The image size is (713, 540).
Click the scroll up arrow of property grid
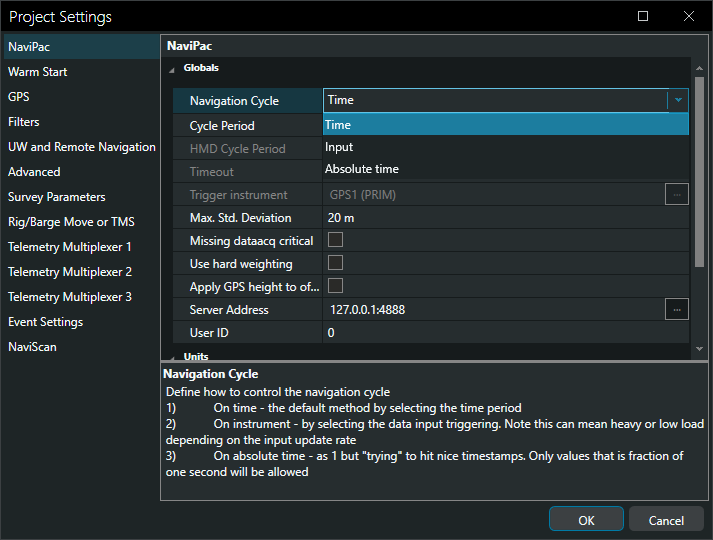click(x=699, y=68)
